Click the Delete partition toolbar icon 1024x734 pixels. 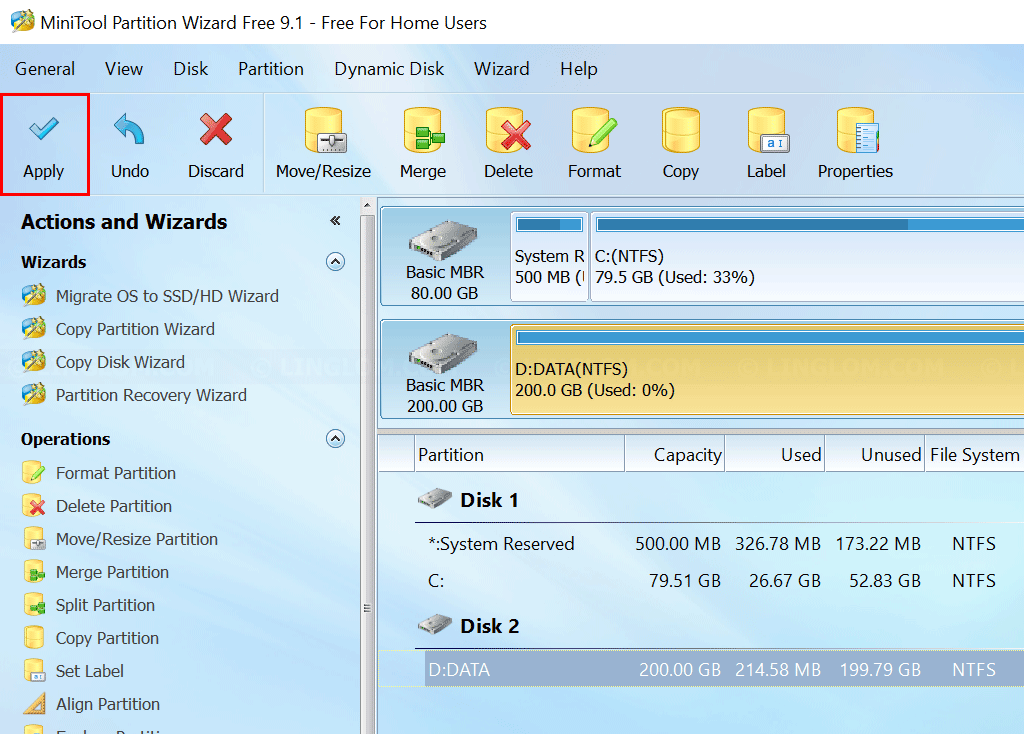(x=508, y=130)
